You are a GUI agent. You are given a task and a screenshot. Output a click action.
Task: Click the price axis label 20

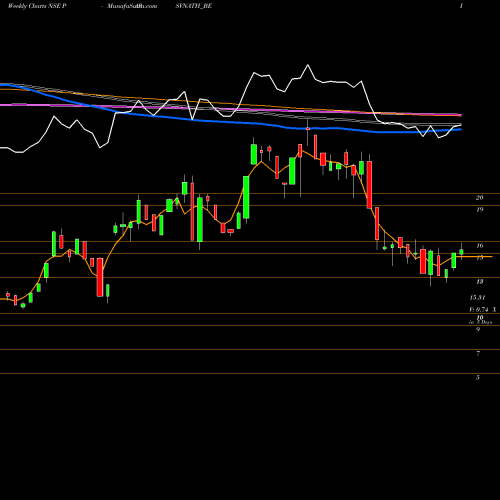[479, 198]
